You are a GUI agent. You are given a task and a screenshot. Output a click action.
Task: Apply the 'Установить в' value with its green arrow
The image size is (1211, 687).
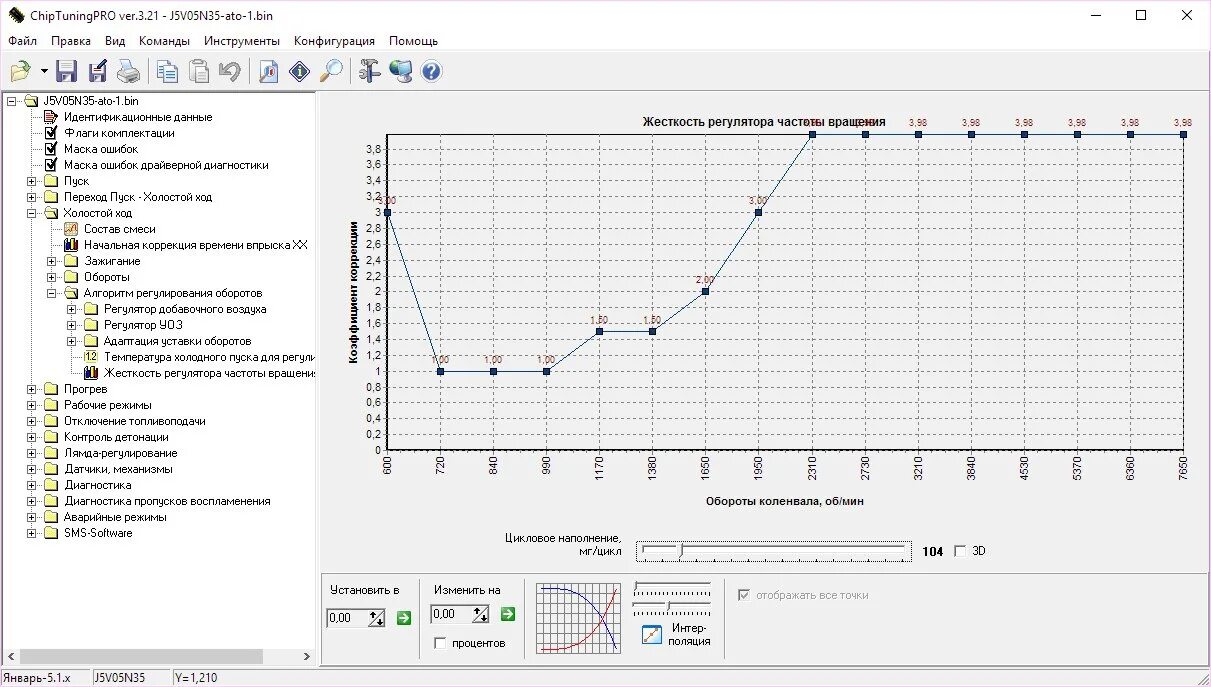tap(404, 618)
